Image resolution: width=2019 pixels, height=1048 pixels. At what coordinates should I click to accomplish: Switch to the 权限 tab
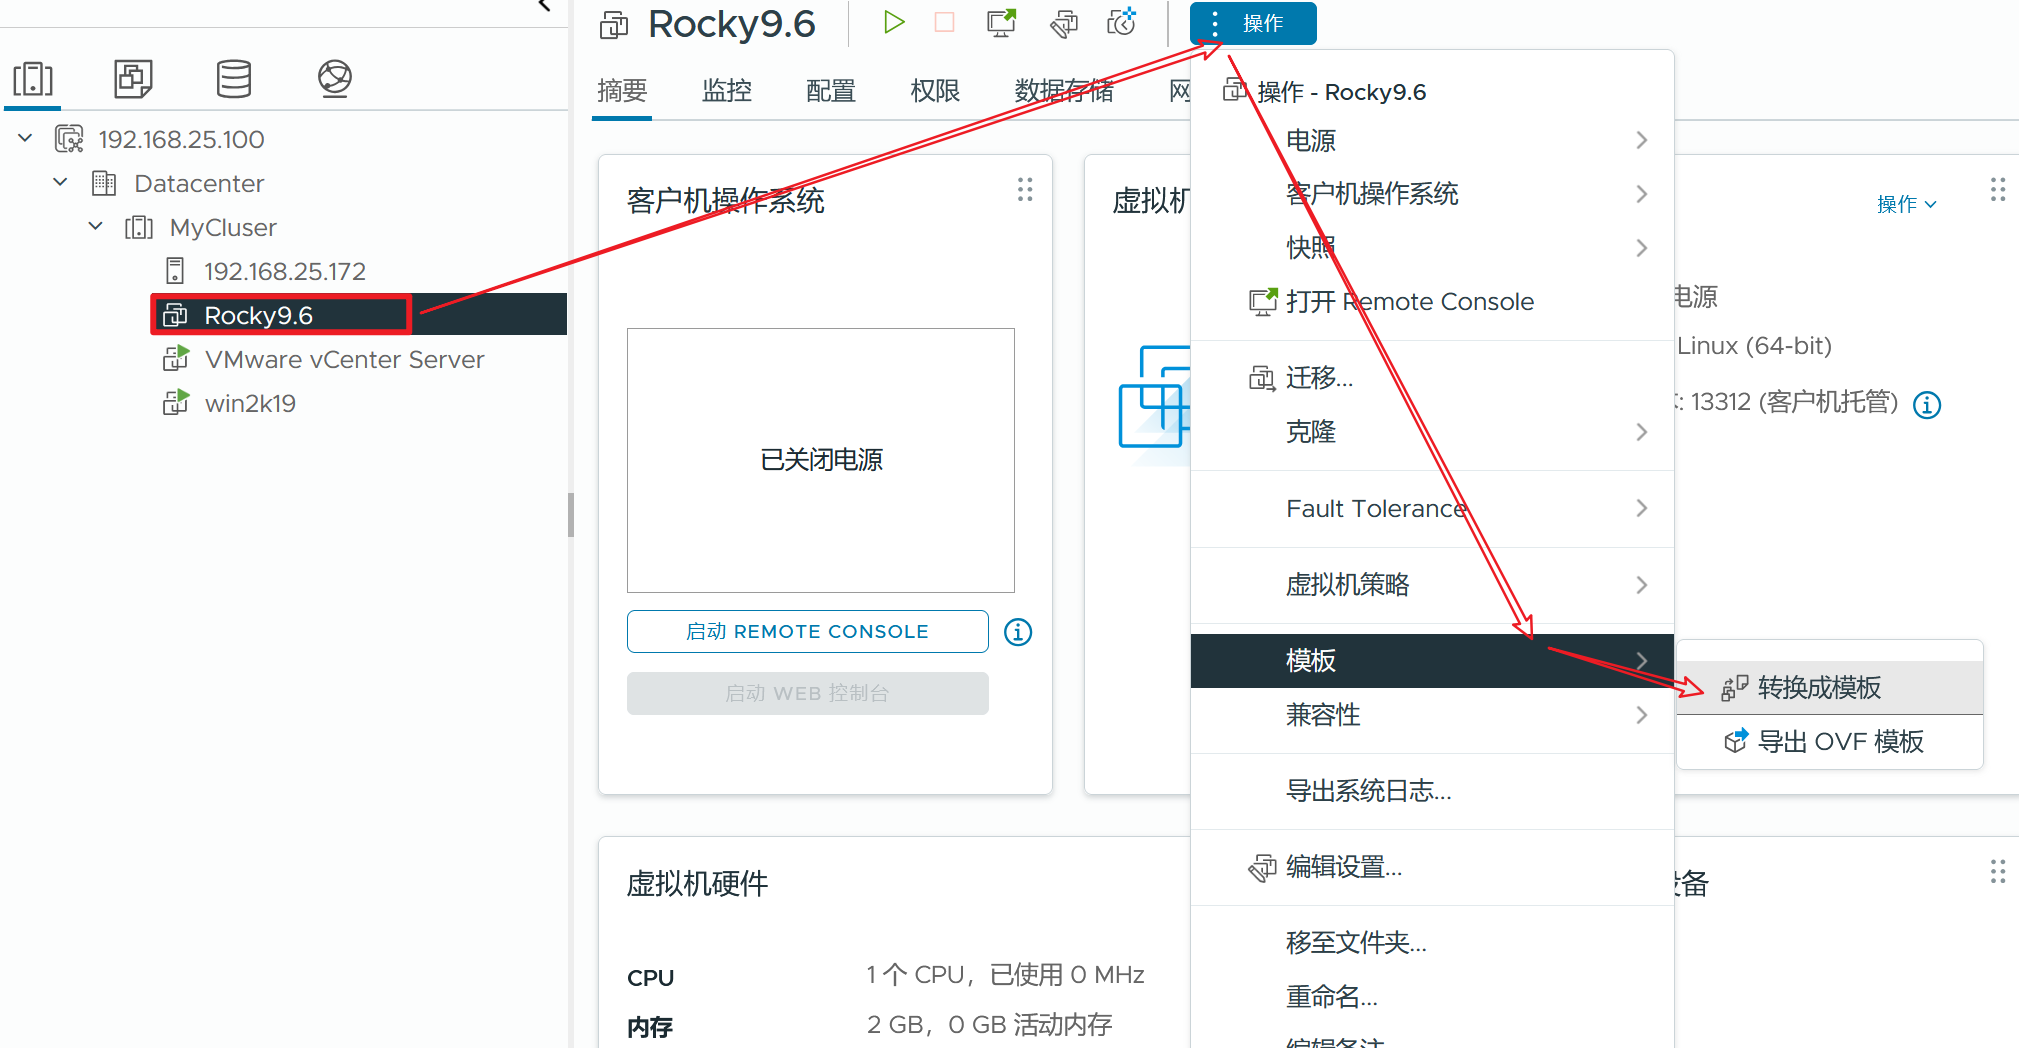tap(935, 91)
